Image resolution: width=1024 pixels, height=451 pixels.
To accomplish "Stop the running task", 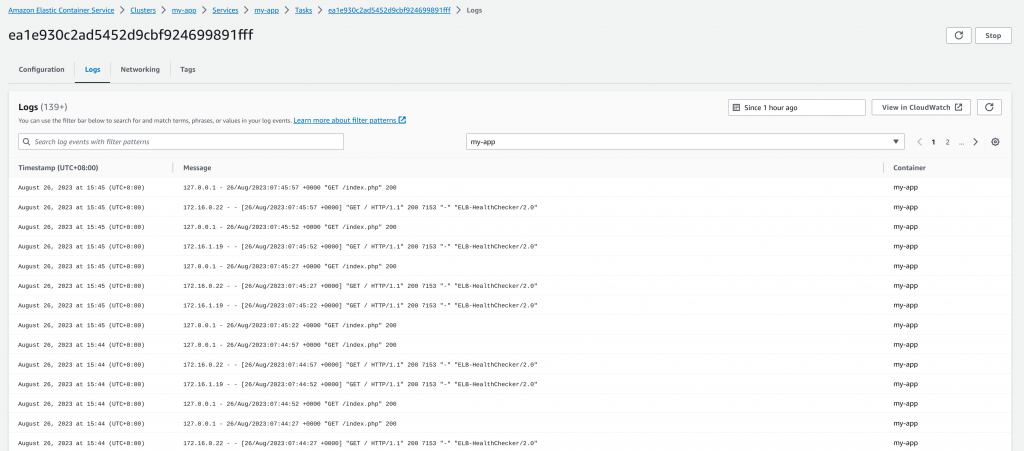I will click(x=993, y=36).
